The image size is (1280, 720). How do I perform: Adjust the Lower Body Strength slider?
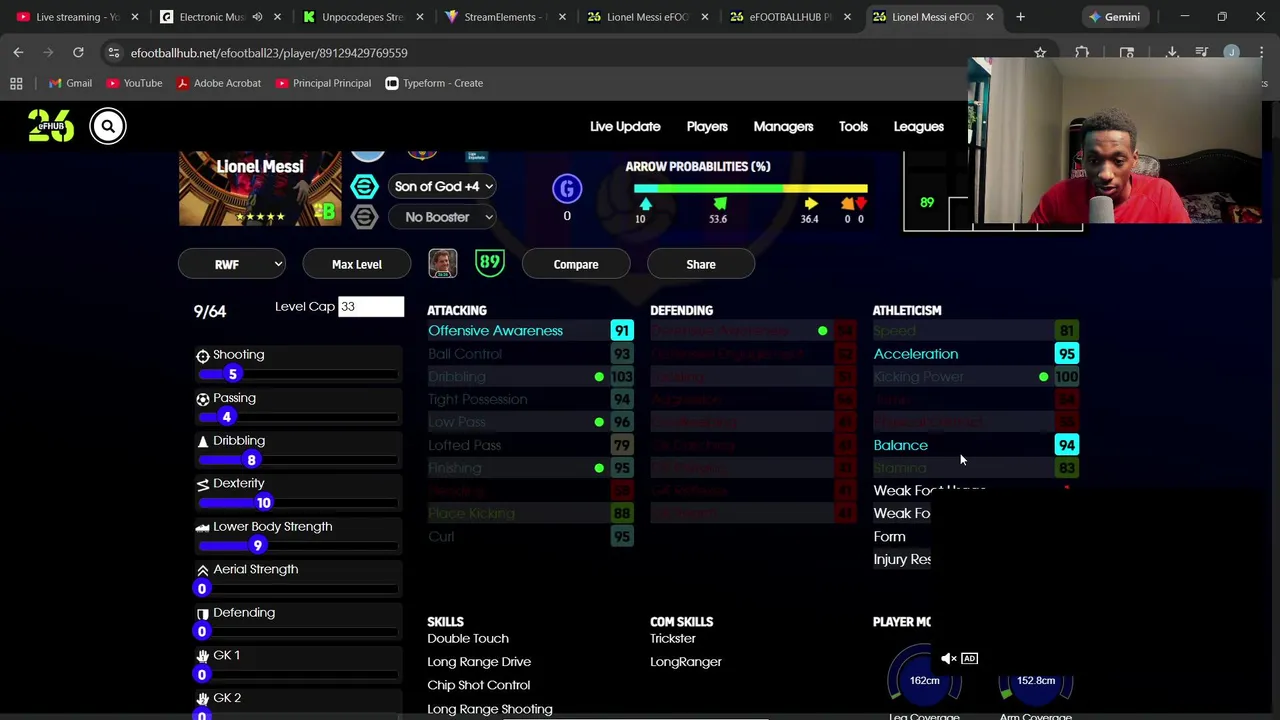click(299, 545)
